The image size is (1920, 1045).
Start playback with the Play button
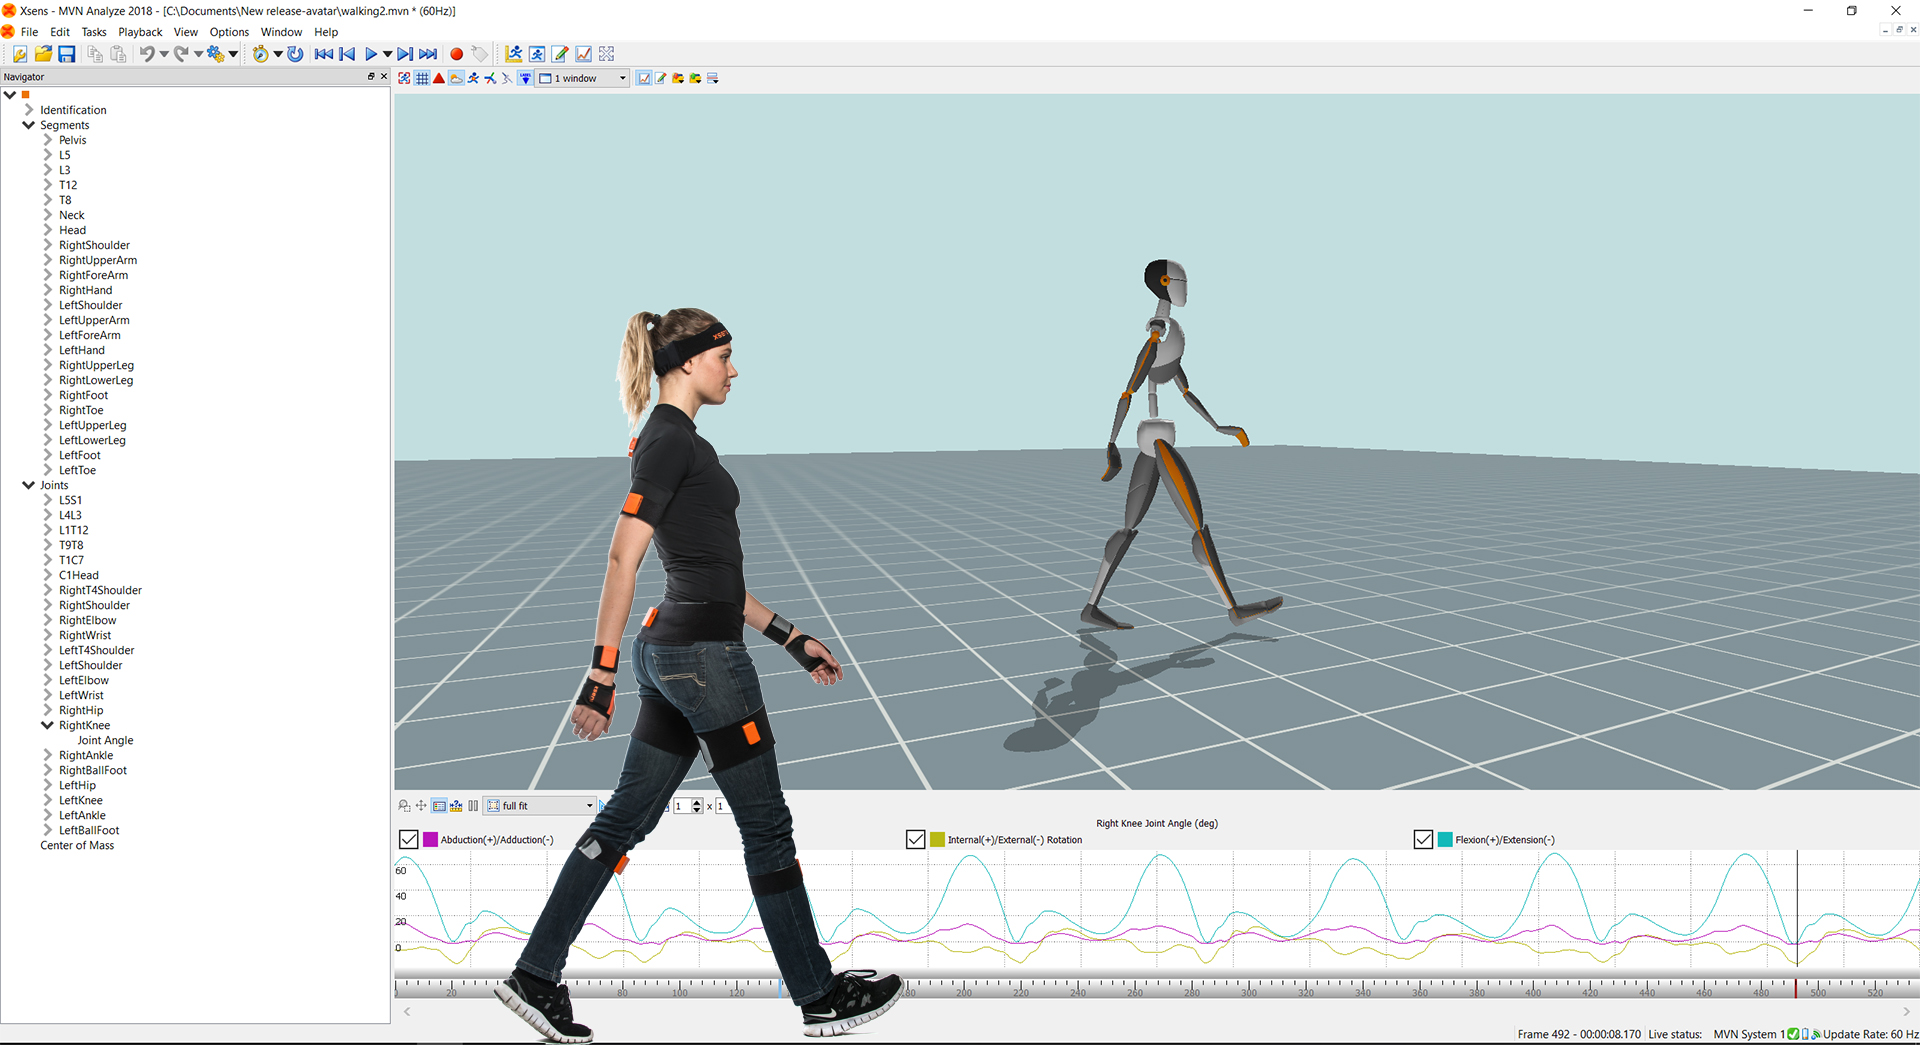coord(371,54)
